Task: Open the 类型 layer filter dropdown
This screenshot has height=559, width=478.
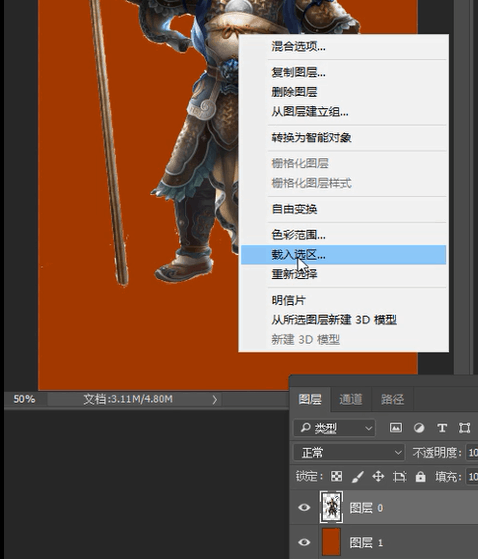Action: (334, 428)
